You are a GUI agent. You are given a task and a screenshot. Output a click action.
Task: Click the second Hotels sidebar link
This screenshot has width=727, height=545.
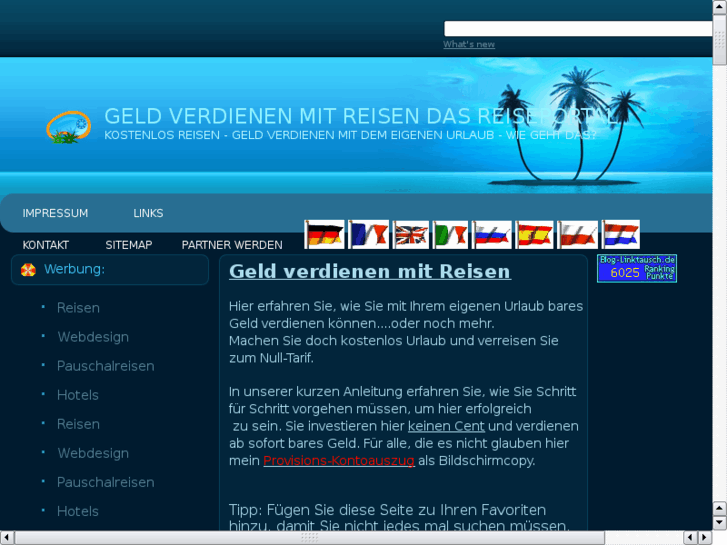pos(78,512)
